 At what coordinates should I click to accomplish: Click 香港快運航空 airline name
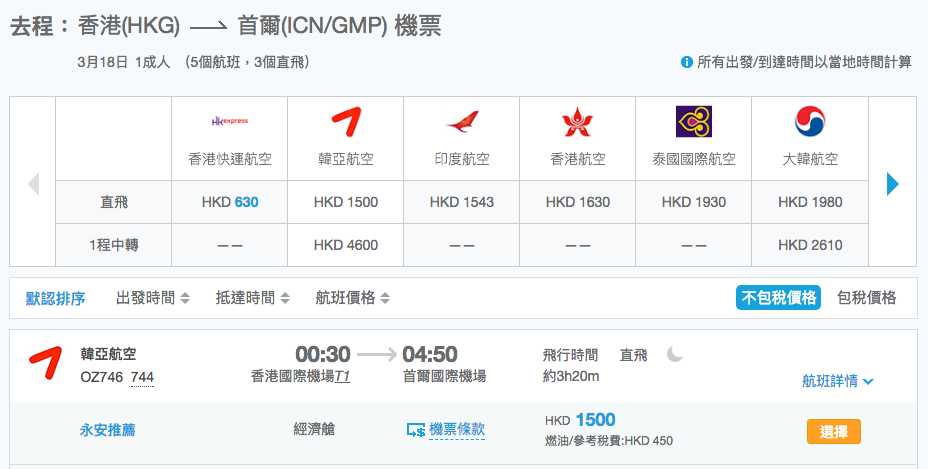(x=230, y=159)
